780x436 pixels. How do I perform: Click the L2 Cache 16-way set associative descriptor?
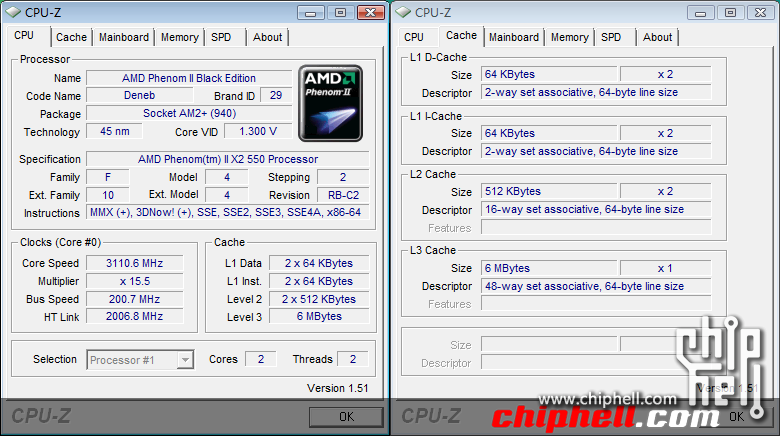coord(596,209)
